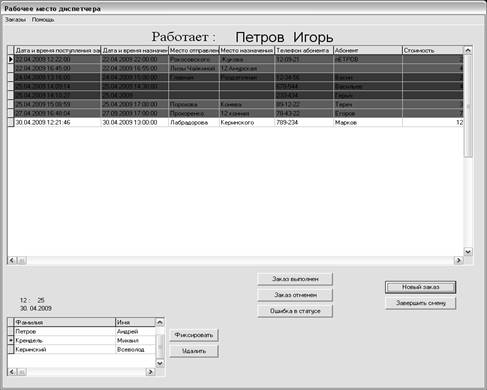The width and height of the screenshot is (487, 390).
Task: Click the Фиксировать button
Action: coord(194,335)
